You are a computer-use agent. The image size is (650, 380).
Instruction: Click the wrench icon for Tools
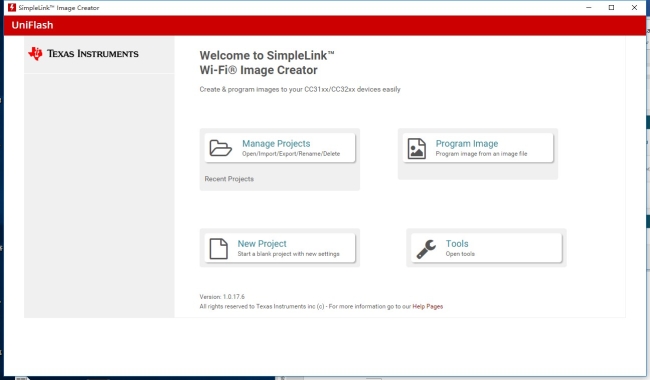[x=426, y=249]
